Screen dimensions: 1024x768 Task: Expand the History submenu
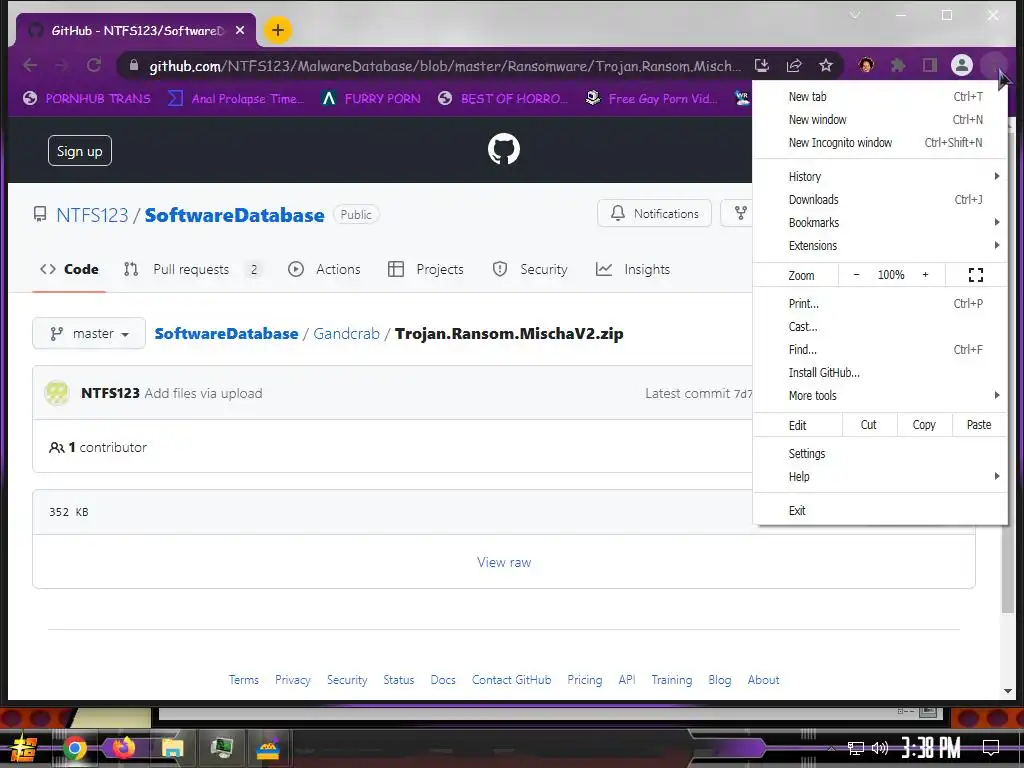880,176
